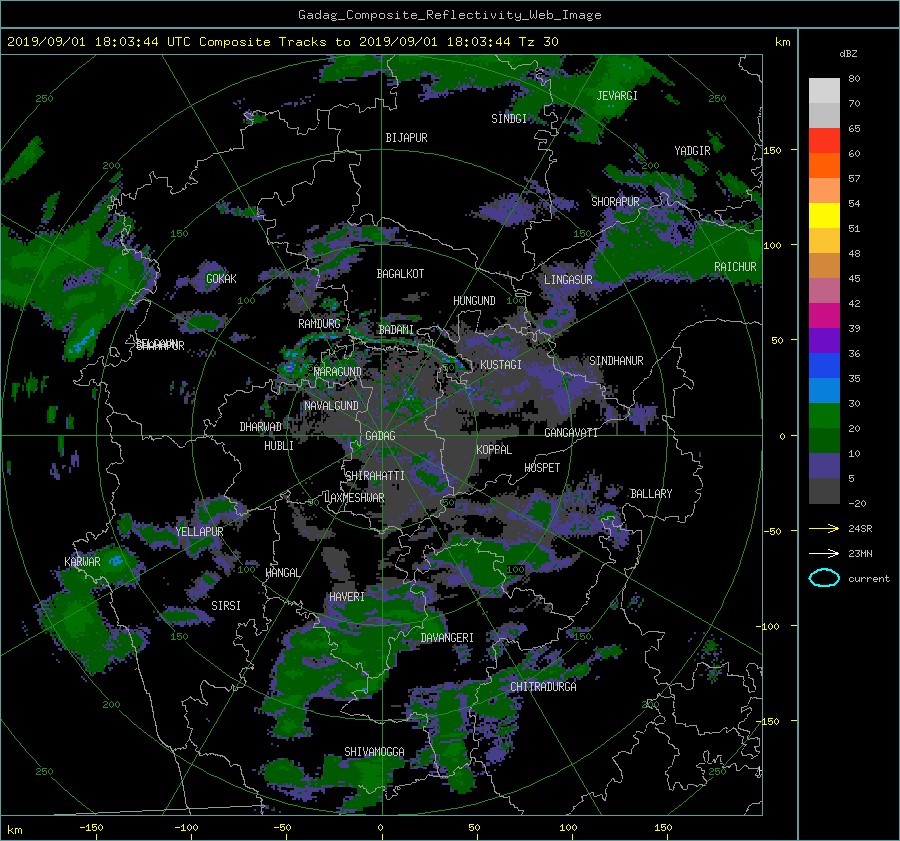Click the NAVALGUND city label

(331, 406)
